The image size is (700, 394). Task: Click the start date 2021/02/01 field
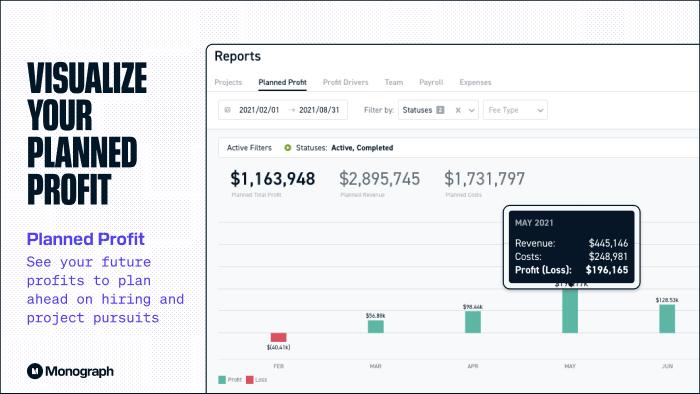pos(259,110)
